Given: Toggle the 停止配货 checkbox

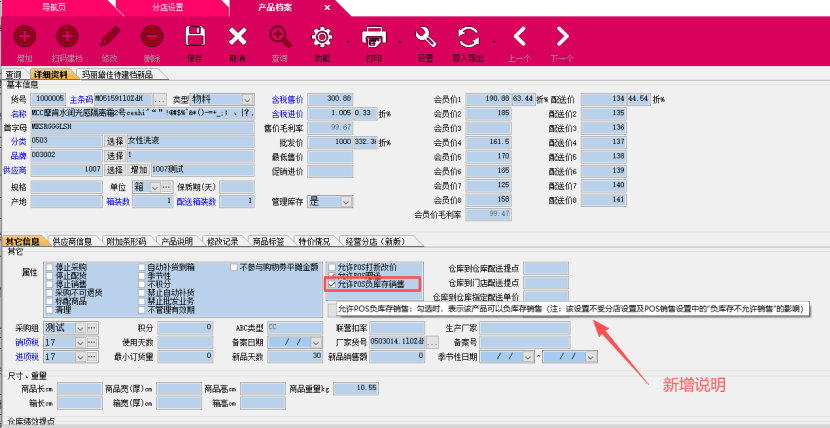Looking at the screenshot, I should coord(50,276).
